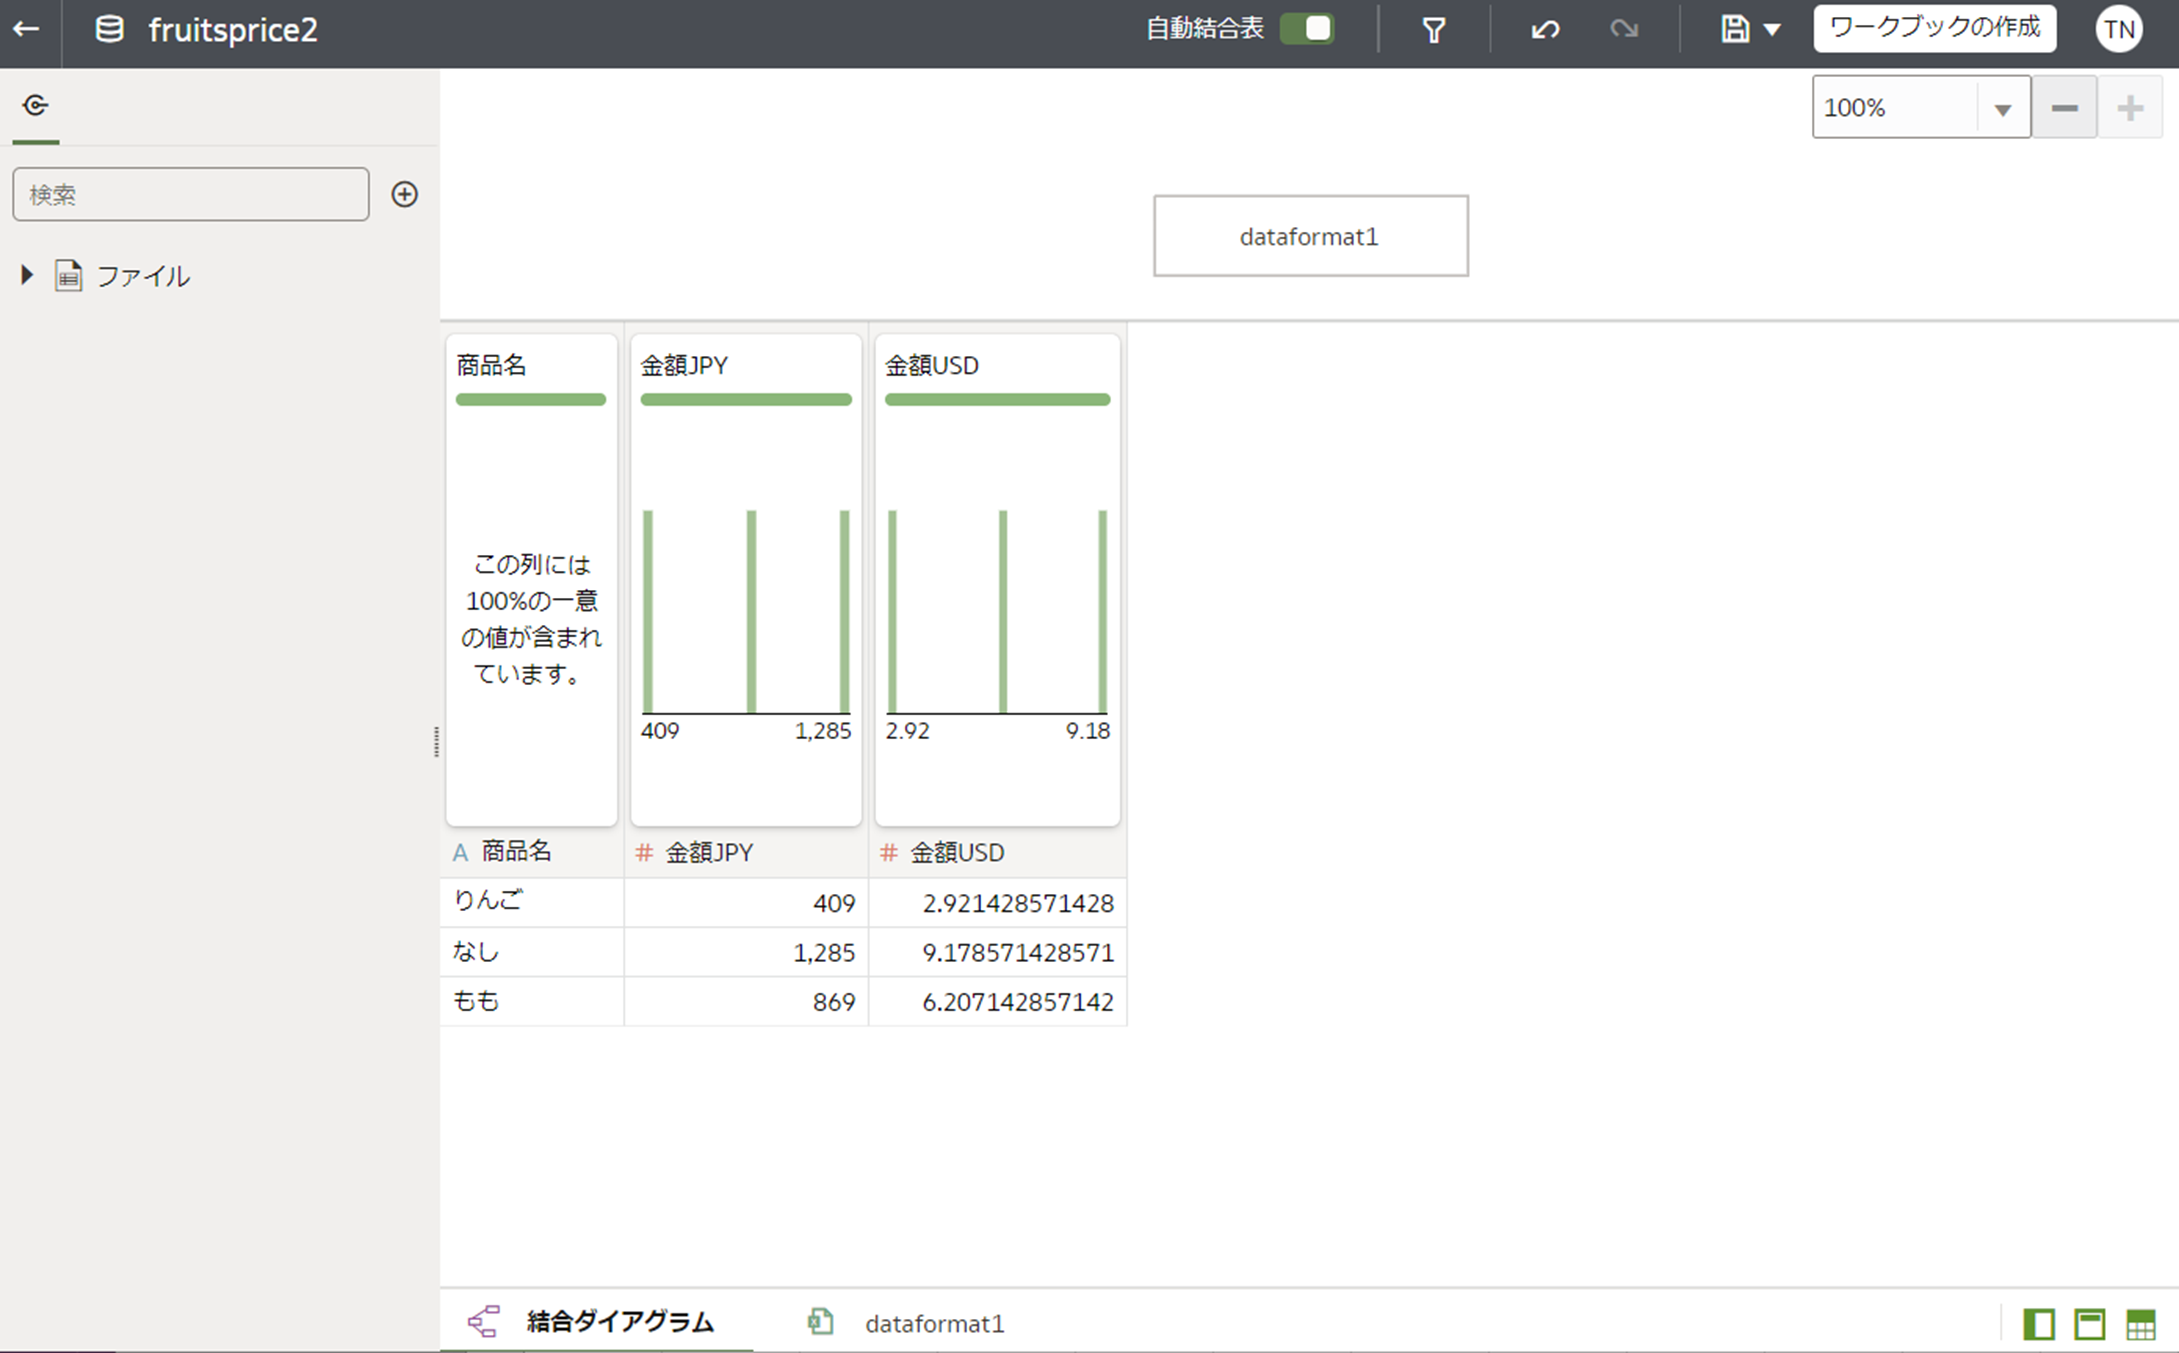The width and height of the screenshot is (2179, 1353).
Task: Click the redo arrow icon
Action: pos(1624,30)
